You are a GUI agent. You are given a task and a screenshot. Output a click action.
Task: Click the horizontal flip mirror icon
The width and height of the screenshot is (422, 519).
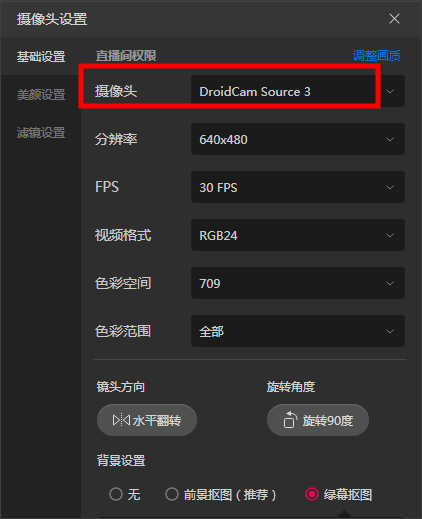pos(121,420)
